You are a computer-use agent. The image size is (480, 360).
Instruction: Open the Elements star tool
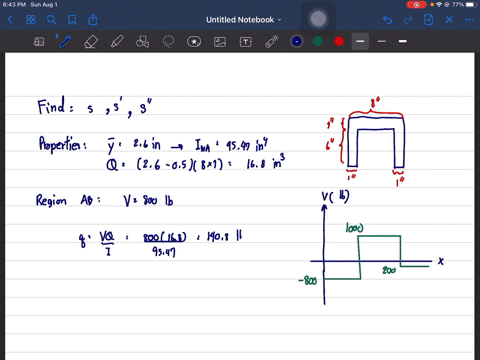pos(194,42)
